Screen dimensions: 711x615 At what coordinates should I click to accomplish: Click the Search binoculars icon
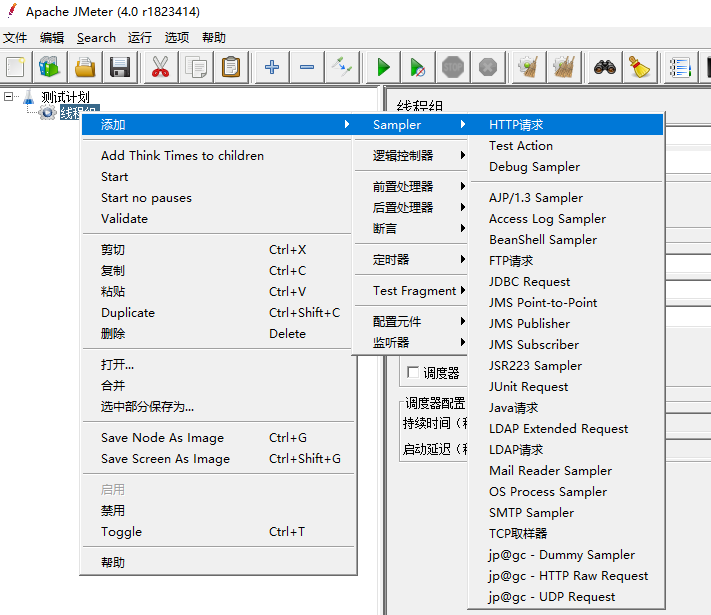pyautogui.click(x=604, y=68)
